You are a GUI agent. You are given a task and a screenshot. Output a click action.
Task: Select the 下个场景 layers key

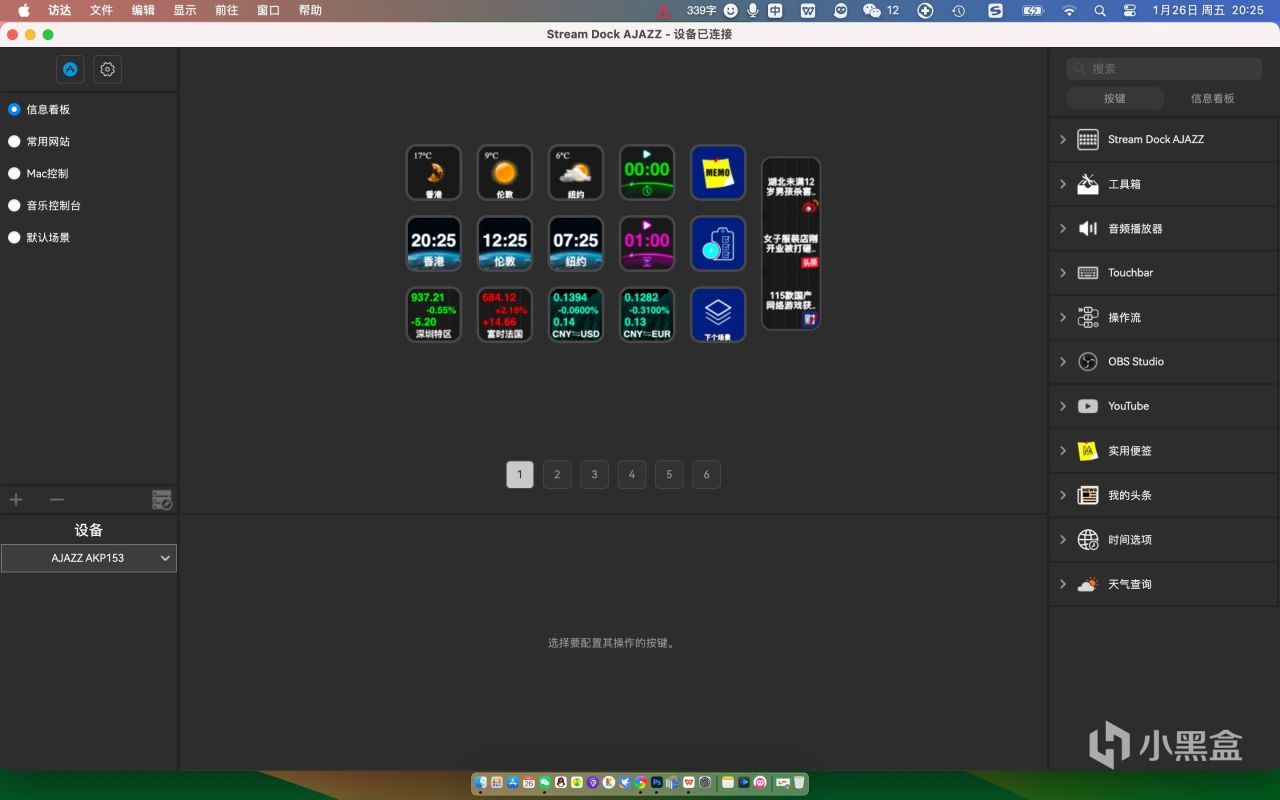click(x=718, y=315)
